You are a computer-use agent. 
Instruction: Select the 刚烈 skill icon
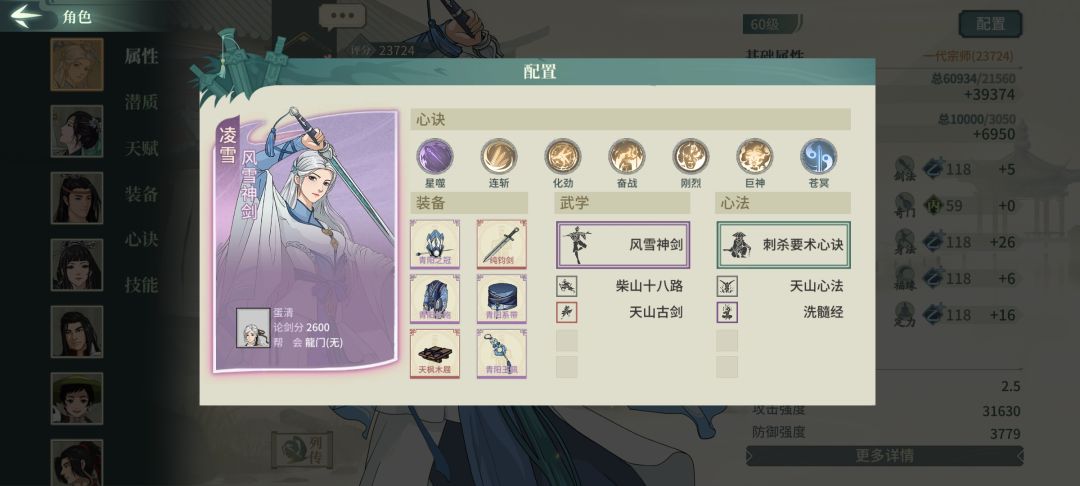click(x=691, y=156)
